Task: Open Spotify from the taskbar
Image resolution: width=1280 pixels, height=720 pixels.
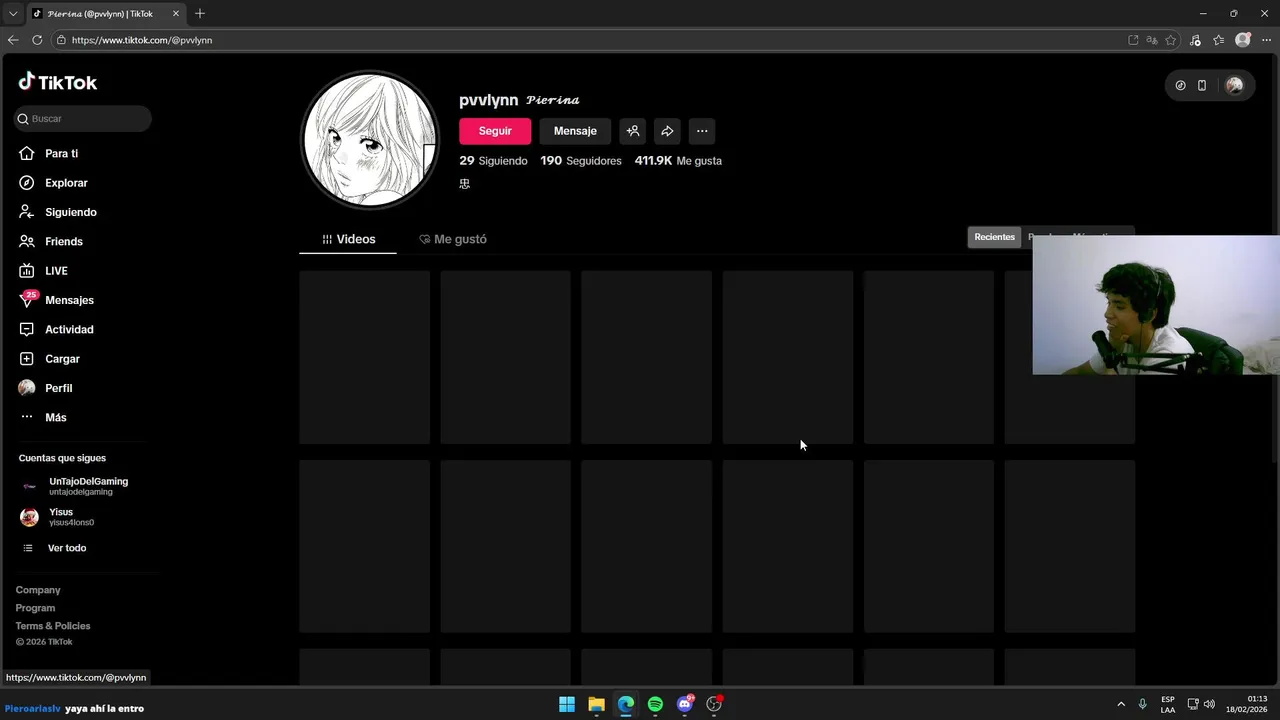Action: click(655, 704)
